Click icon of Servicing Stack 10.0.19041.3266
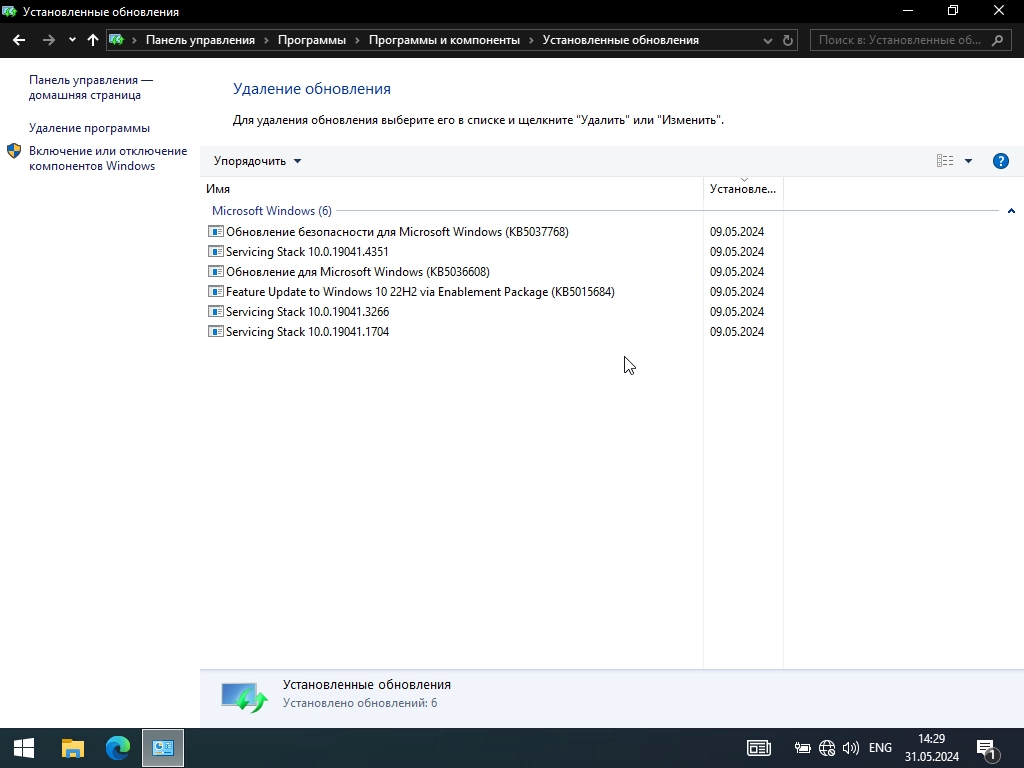This screenshot has height=768, width=1024. (x=216, y=312)
